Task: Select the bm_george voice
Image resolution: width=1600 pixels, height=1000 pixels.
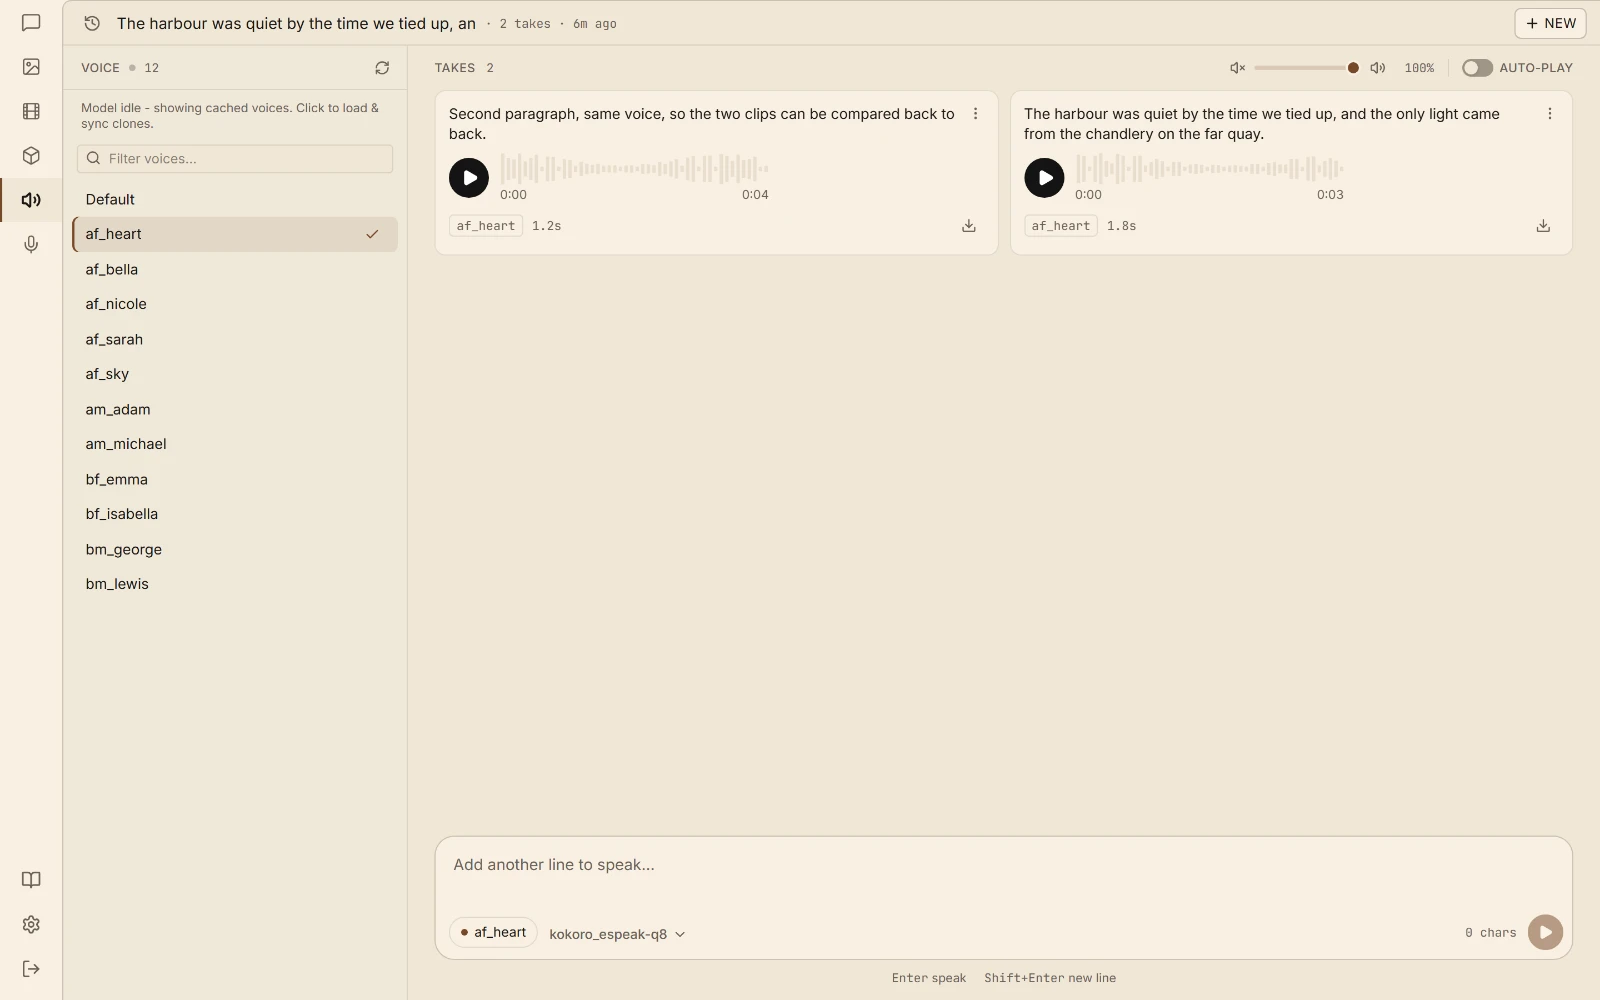Action: pos(235,549)
